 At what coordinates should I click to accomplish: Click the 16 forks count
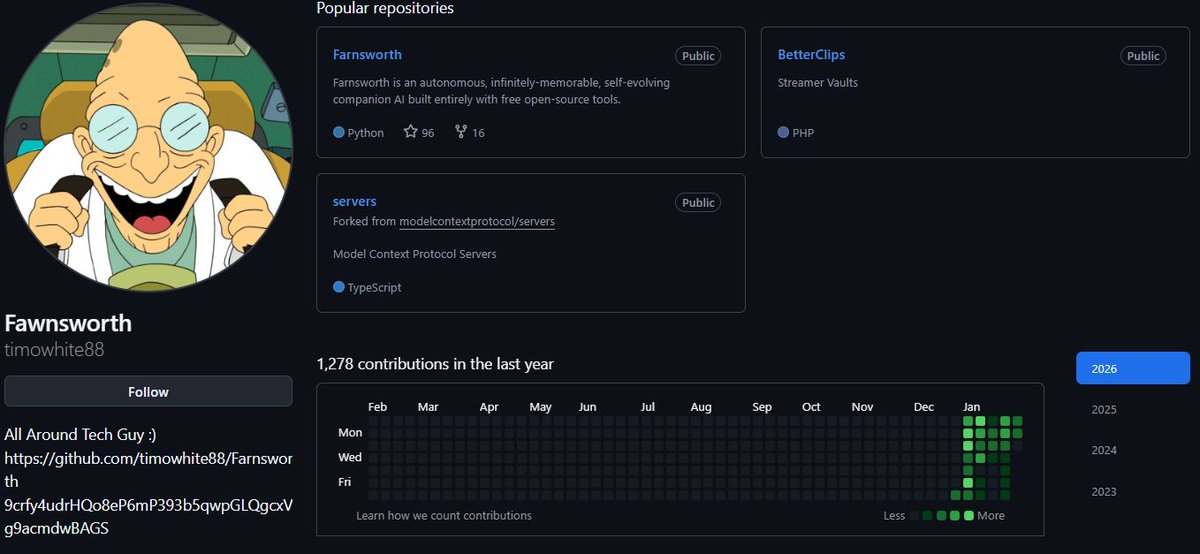click(478, 132)
